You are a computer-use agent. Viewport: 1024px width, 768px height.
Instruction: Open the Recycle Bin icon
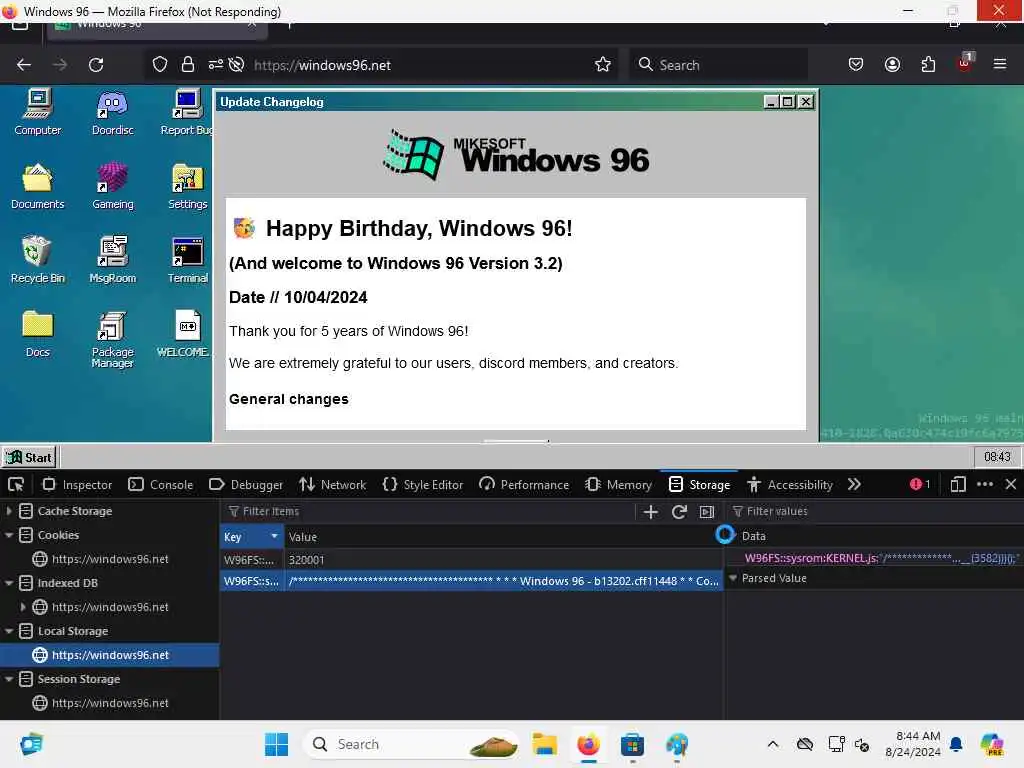pyautogui.click(x=38, y=260)
